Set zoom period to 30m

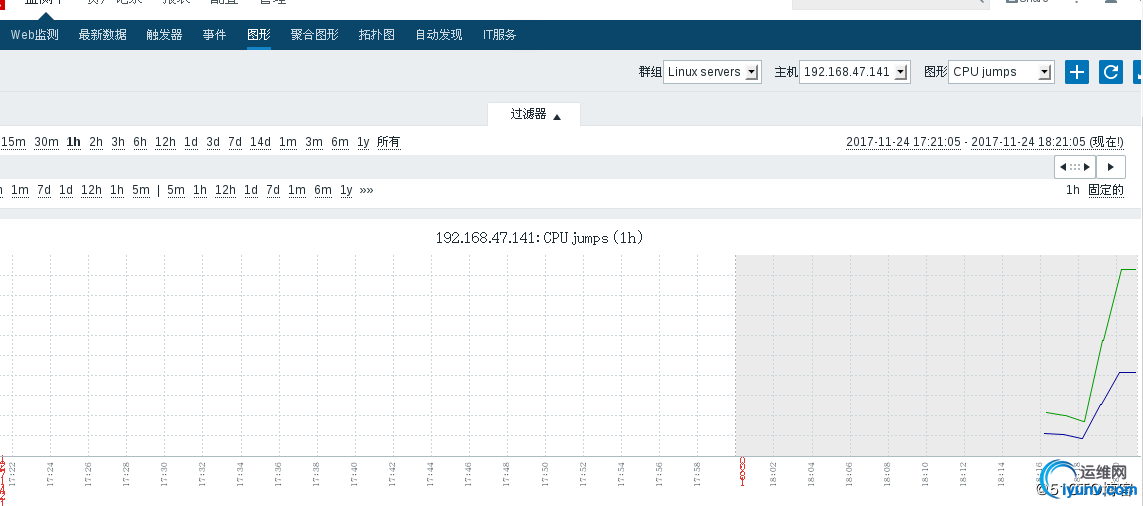click(x=47, y=141)
